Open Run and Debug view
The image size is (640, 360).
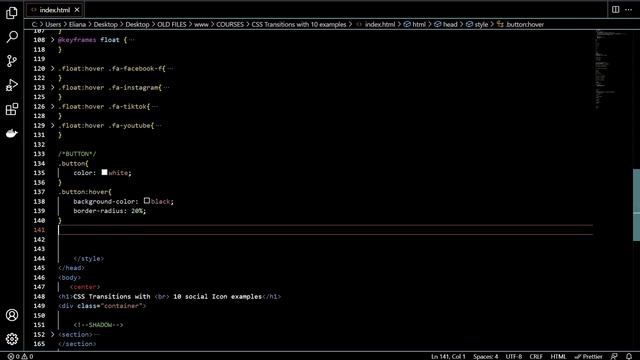(x=12, y=85)
